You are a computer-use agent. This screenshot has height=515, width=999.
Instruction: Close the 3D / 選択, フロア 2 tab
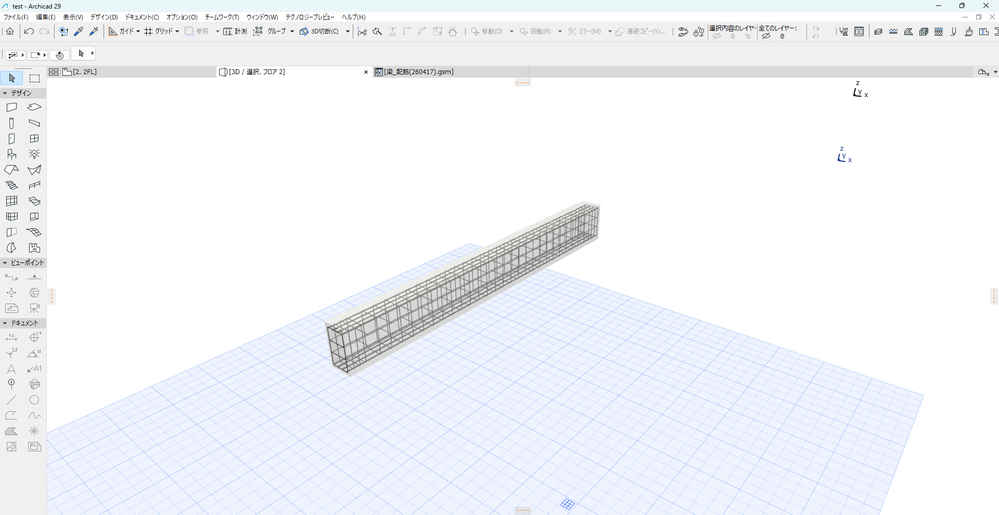click(366, 72)
